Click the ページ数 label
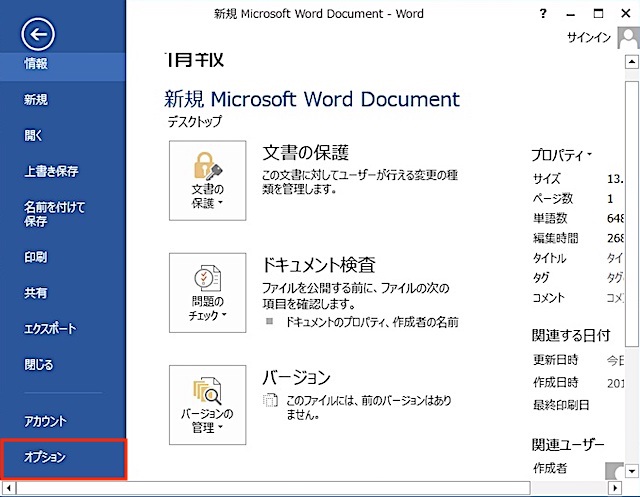The width and height of the screenshot is (640, 497). (x=553, y=198)
